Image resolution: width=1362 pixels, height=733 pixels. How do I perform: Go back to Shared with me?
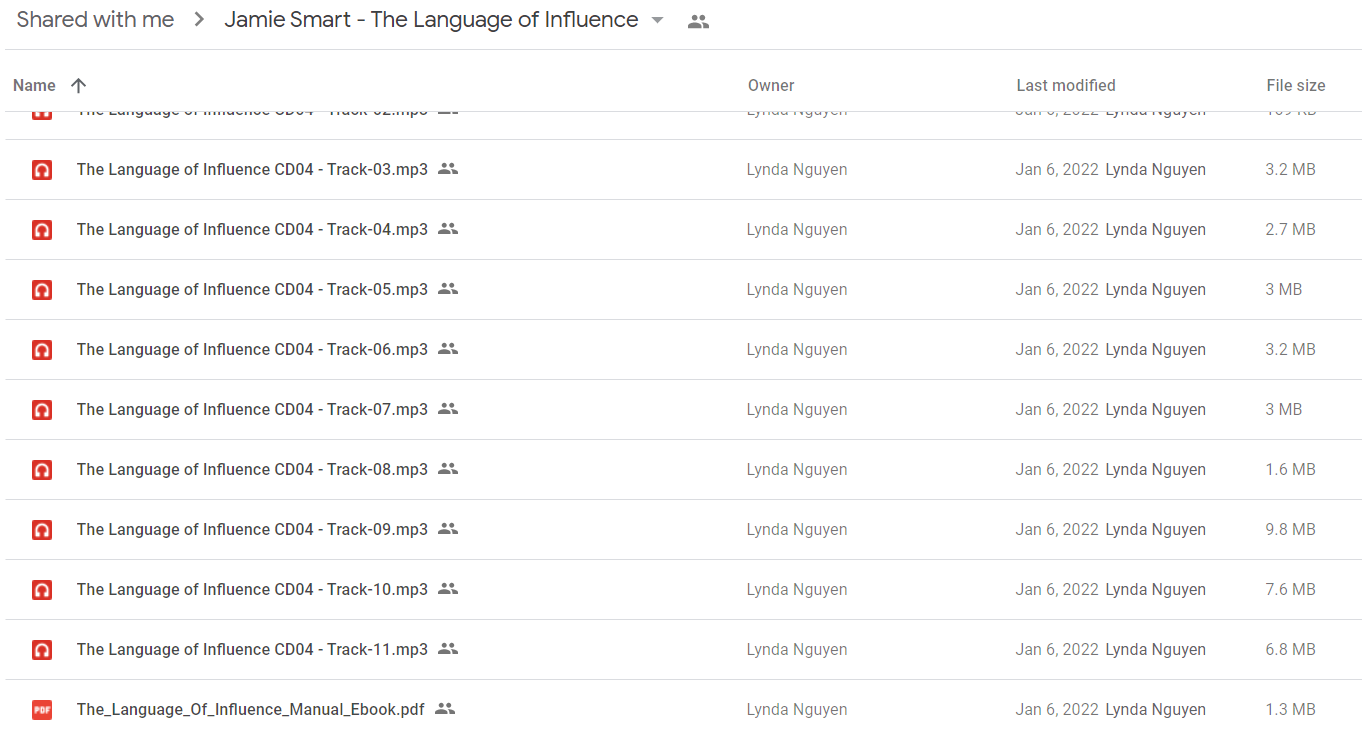[x=95, y=19]
